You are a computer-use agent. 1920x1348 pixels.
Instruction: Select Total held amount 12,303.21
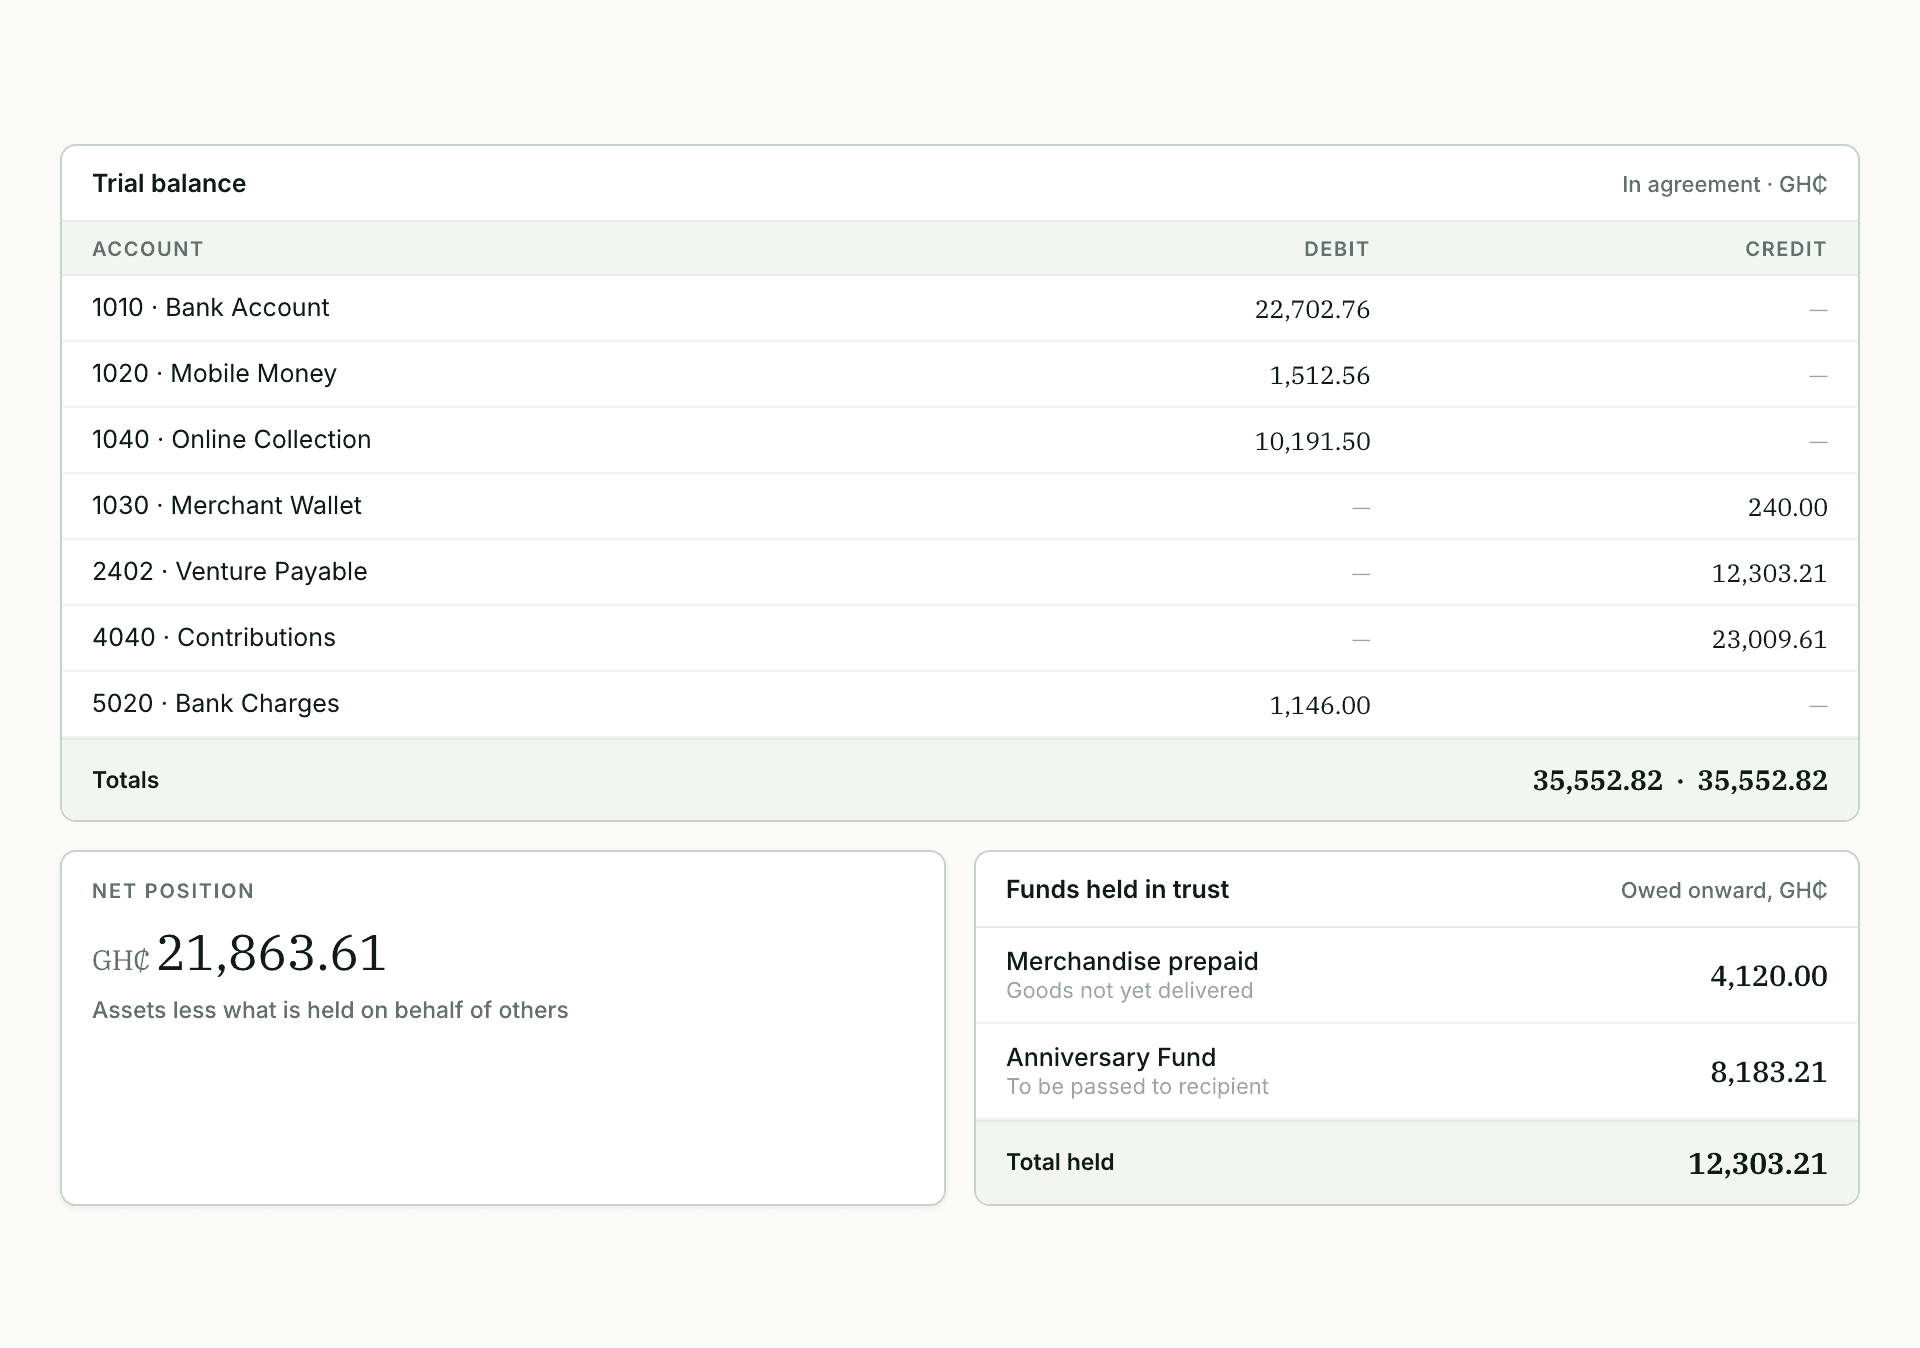1757,1164
